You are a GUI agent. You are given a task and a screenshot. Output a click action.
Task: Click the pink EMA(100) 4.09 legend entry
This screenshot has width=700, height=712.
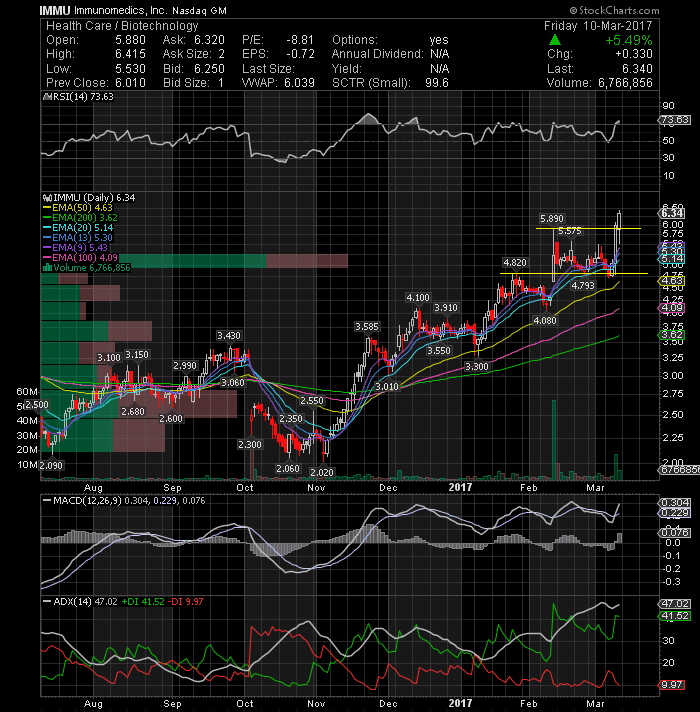pyautogui.click(x=80, y=257)
